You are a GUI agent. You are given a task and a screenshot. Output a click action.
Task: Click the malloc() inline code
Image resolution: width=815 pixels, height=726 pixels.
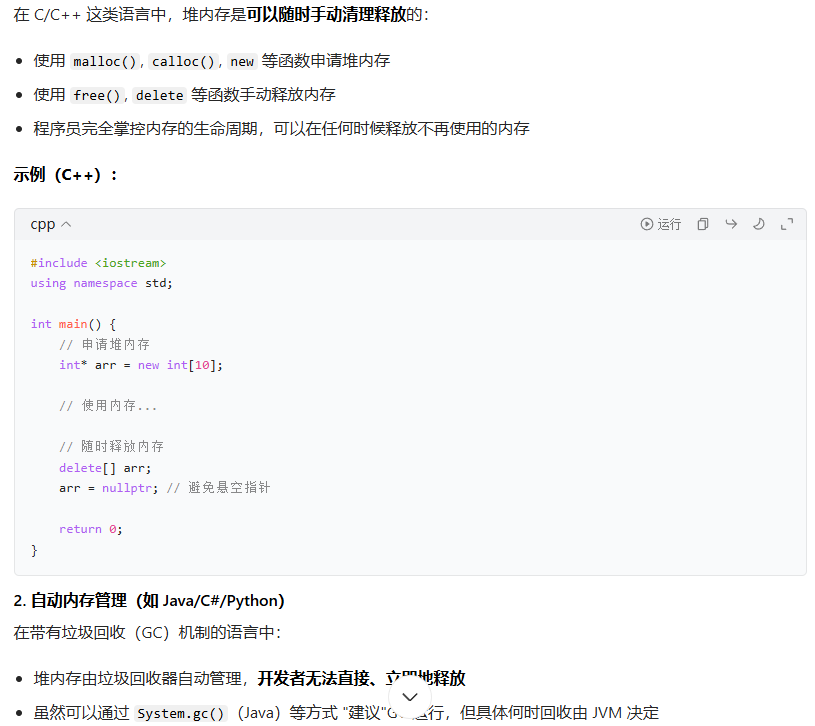(x=105, y=61)
